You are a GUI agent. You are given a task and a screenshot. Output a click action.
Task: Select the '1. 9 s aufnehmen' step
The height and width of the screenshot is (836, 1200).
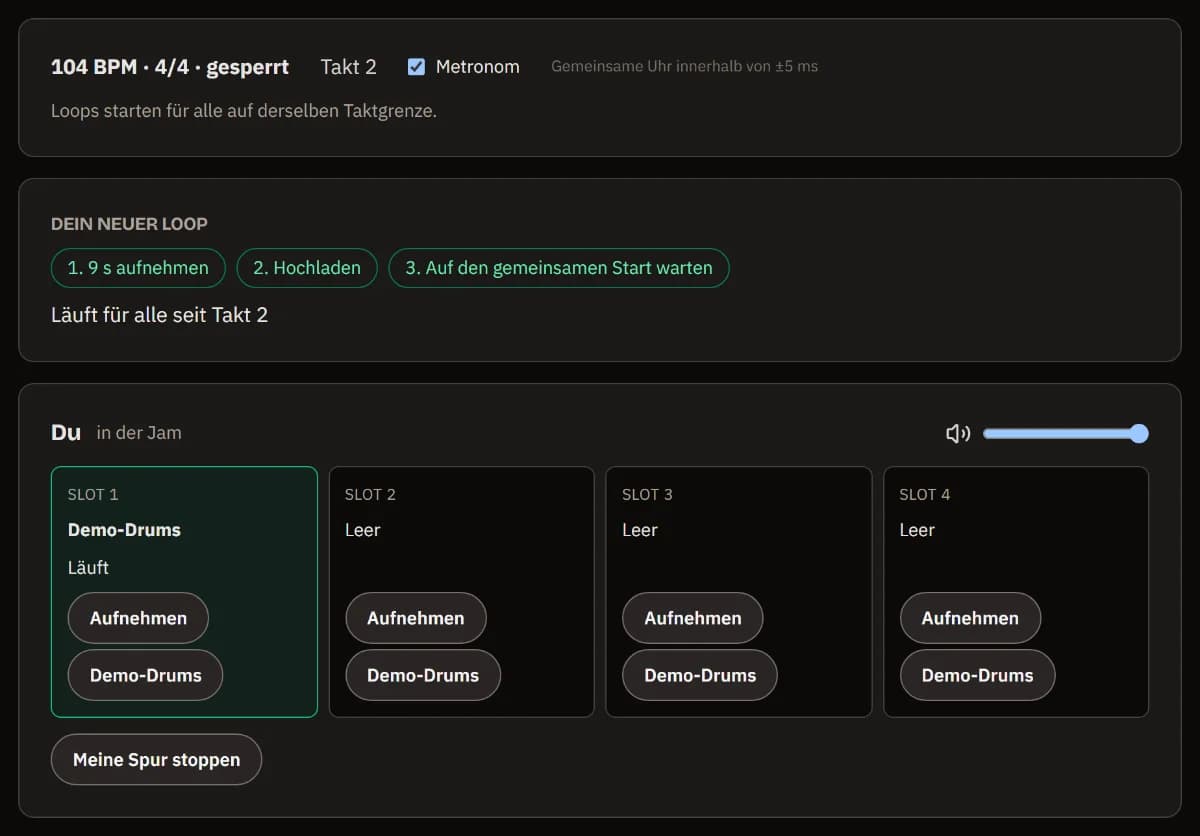pos(138,268)
